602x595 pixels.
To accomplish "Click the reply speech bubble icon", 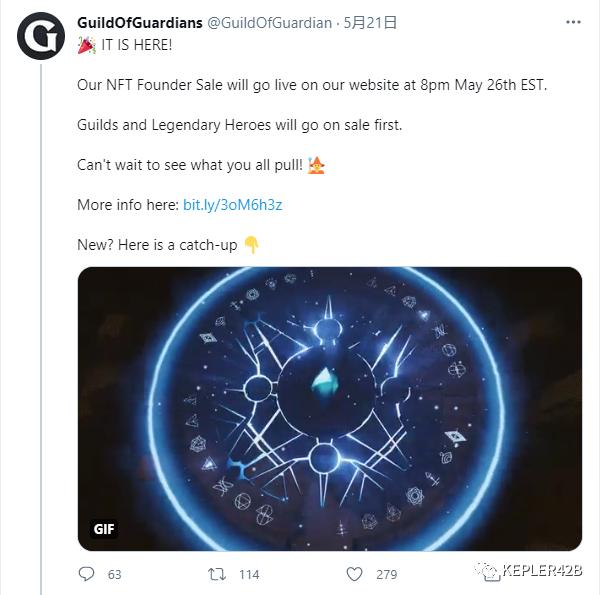I will [x=86, y=574].
